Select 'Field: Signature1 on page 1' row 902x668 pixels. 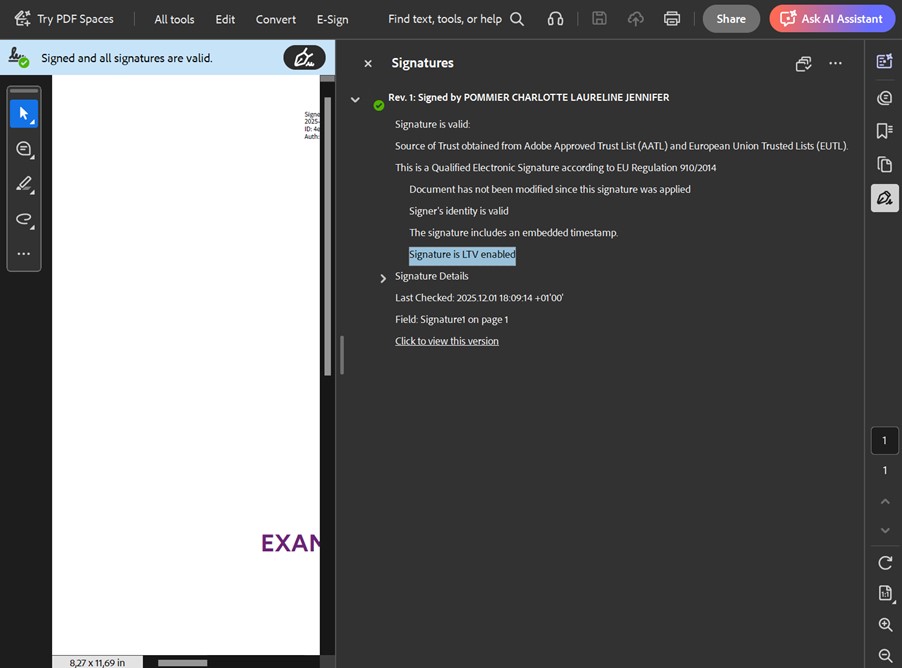(x=452, y=319)
